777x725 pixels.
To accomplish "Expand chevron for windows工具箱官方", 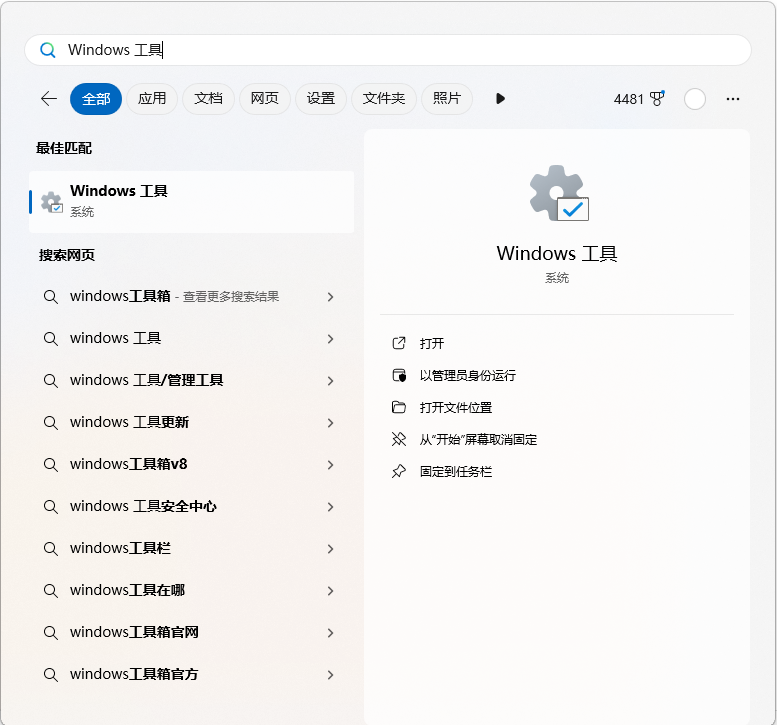I will tap(331, 675).
